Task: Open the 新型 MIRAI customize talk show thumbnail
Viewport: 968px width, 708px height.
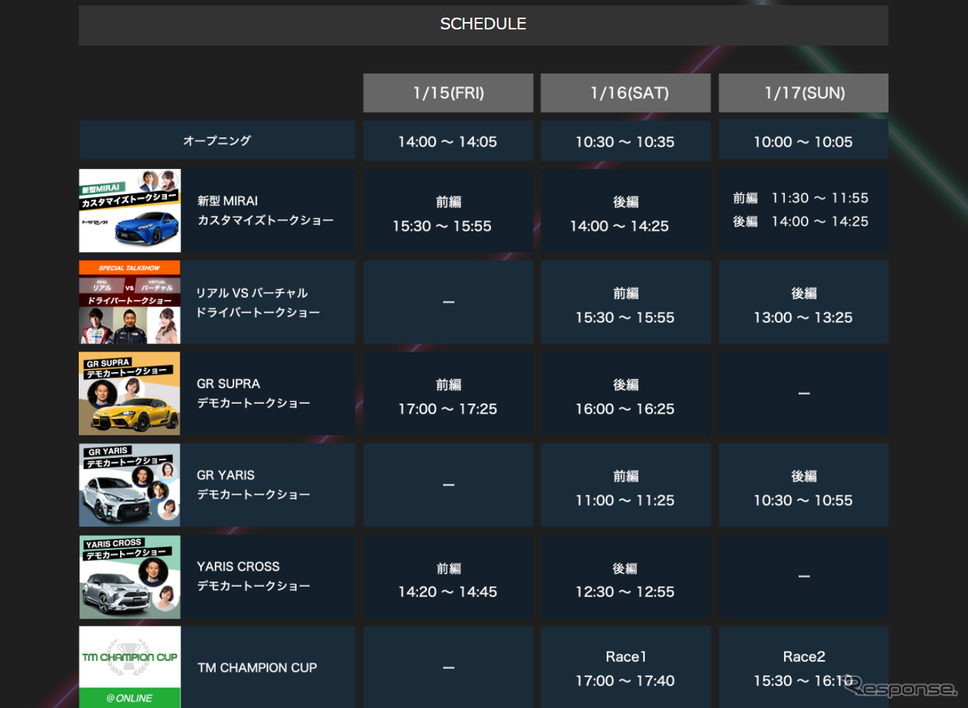Action: 130,210
